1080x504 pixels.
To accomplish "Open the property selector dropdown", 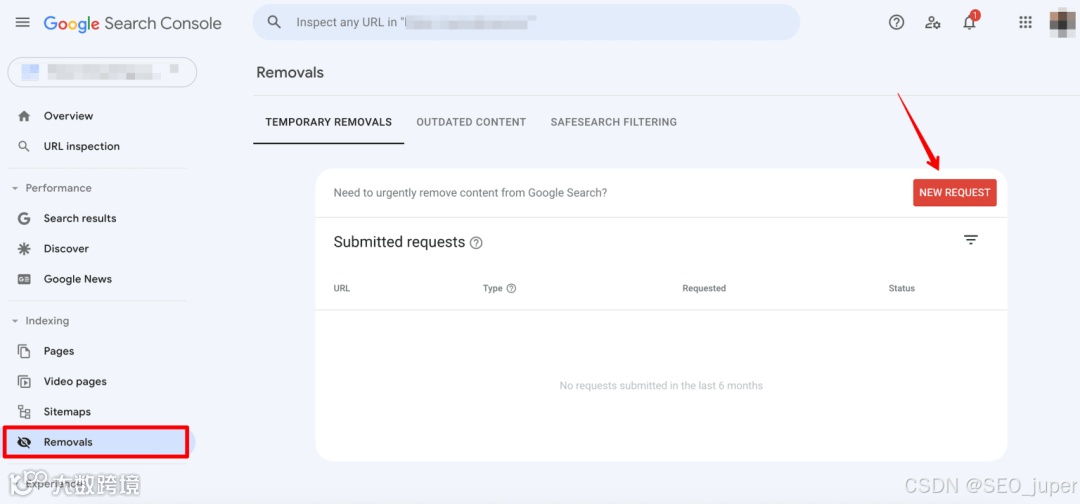I will [x=102, y=72].
